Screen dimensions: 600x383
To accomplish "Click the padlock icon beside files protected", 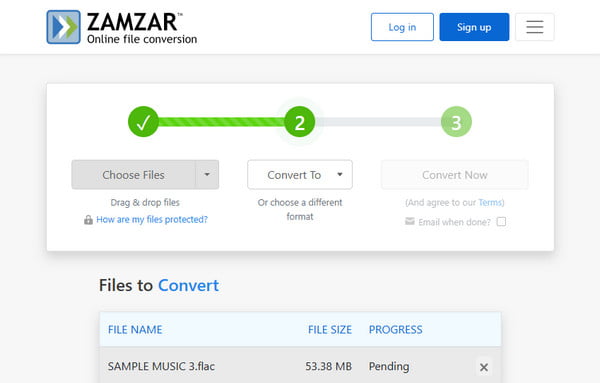I will 88,220.
